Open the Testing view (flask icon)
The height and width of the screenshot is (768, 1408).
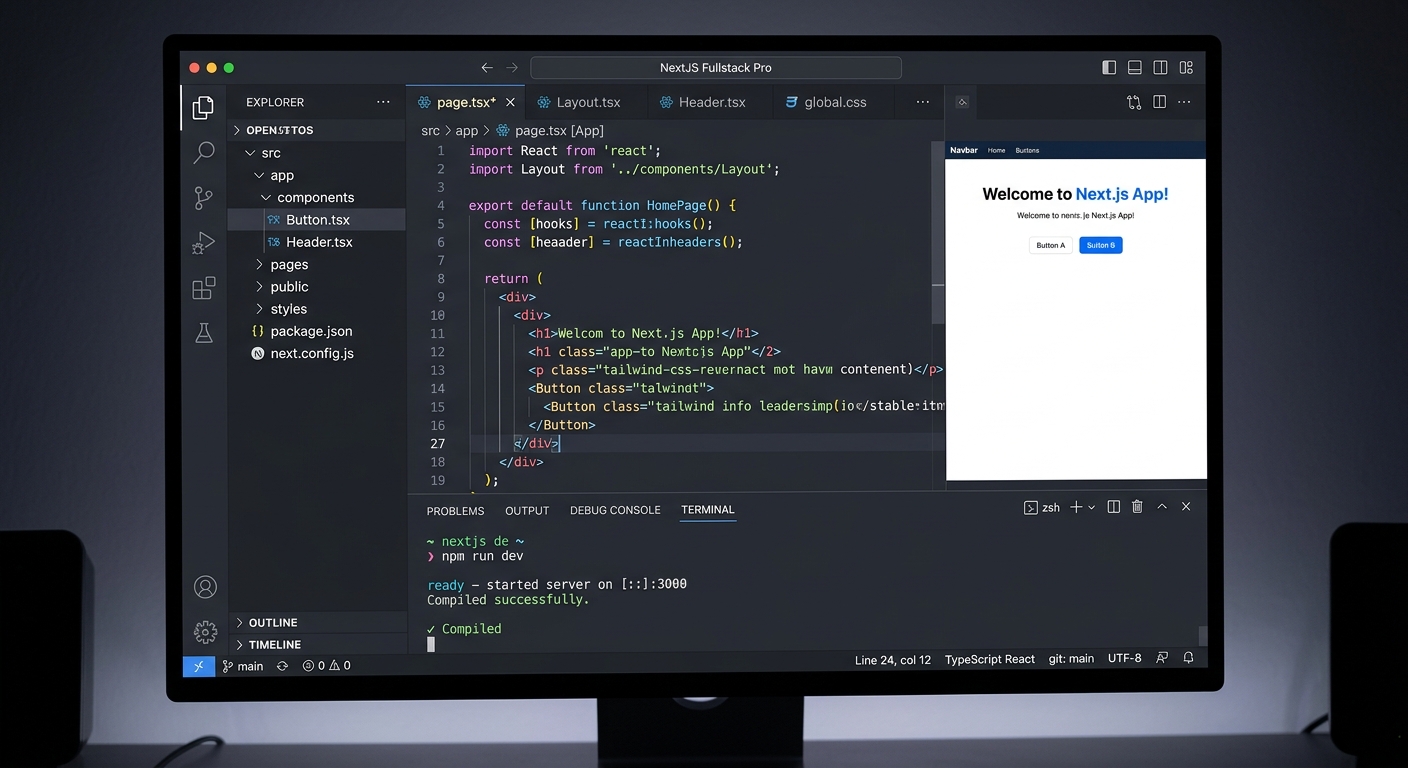pyautogui.click(x=204, y=332)
